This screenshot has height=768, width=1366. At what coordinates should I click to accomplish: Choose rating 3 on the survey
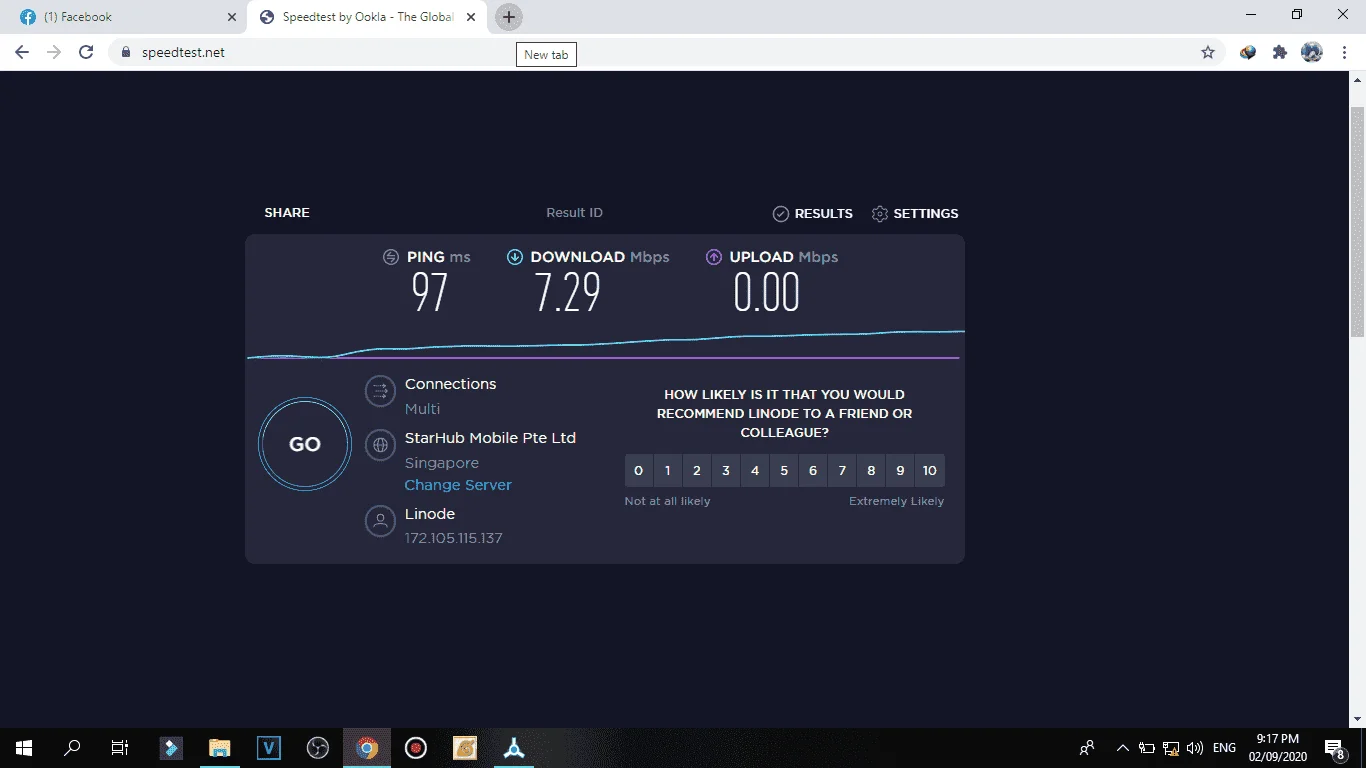pos(726,471)
